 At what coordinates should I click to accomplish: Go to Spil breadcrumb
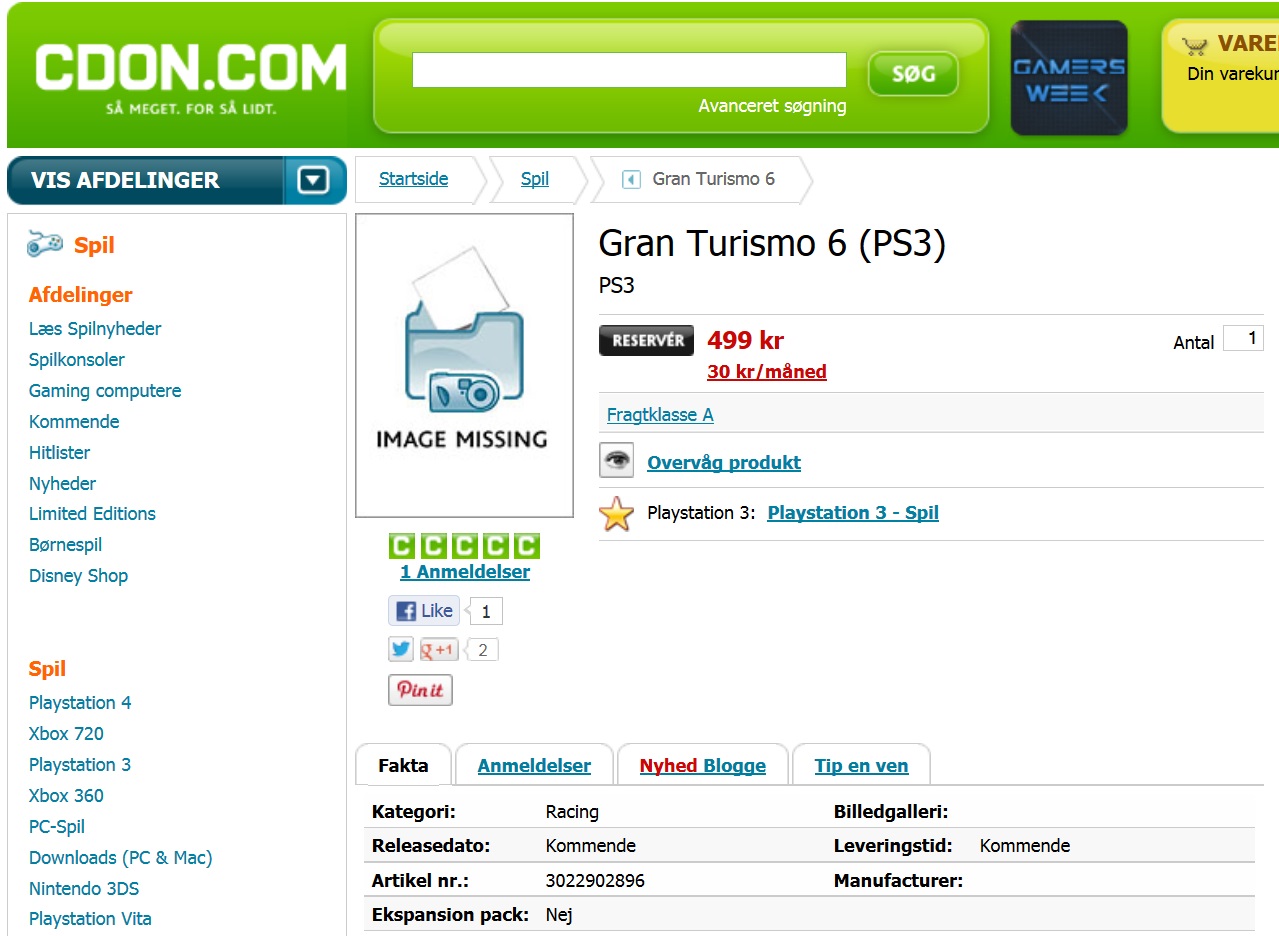[x=535, y=179]
